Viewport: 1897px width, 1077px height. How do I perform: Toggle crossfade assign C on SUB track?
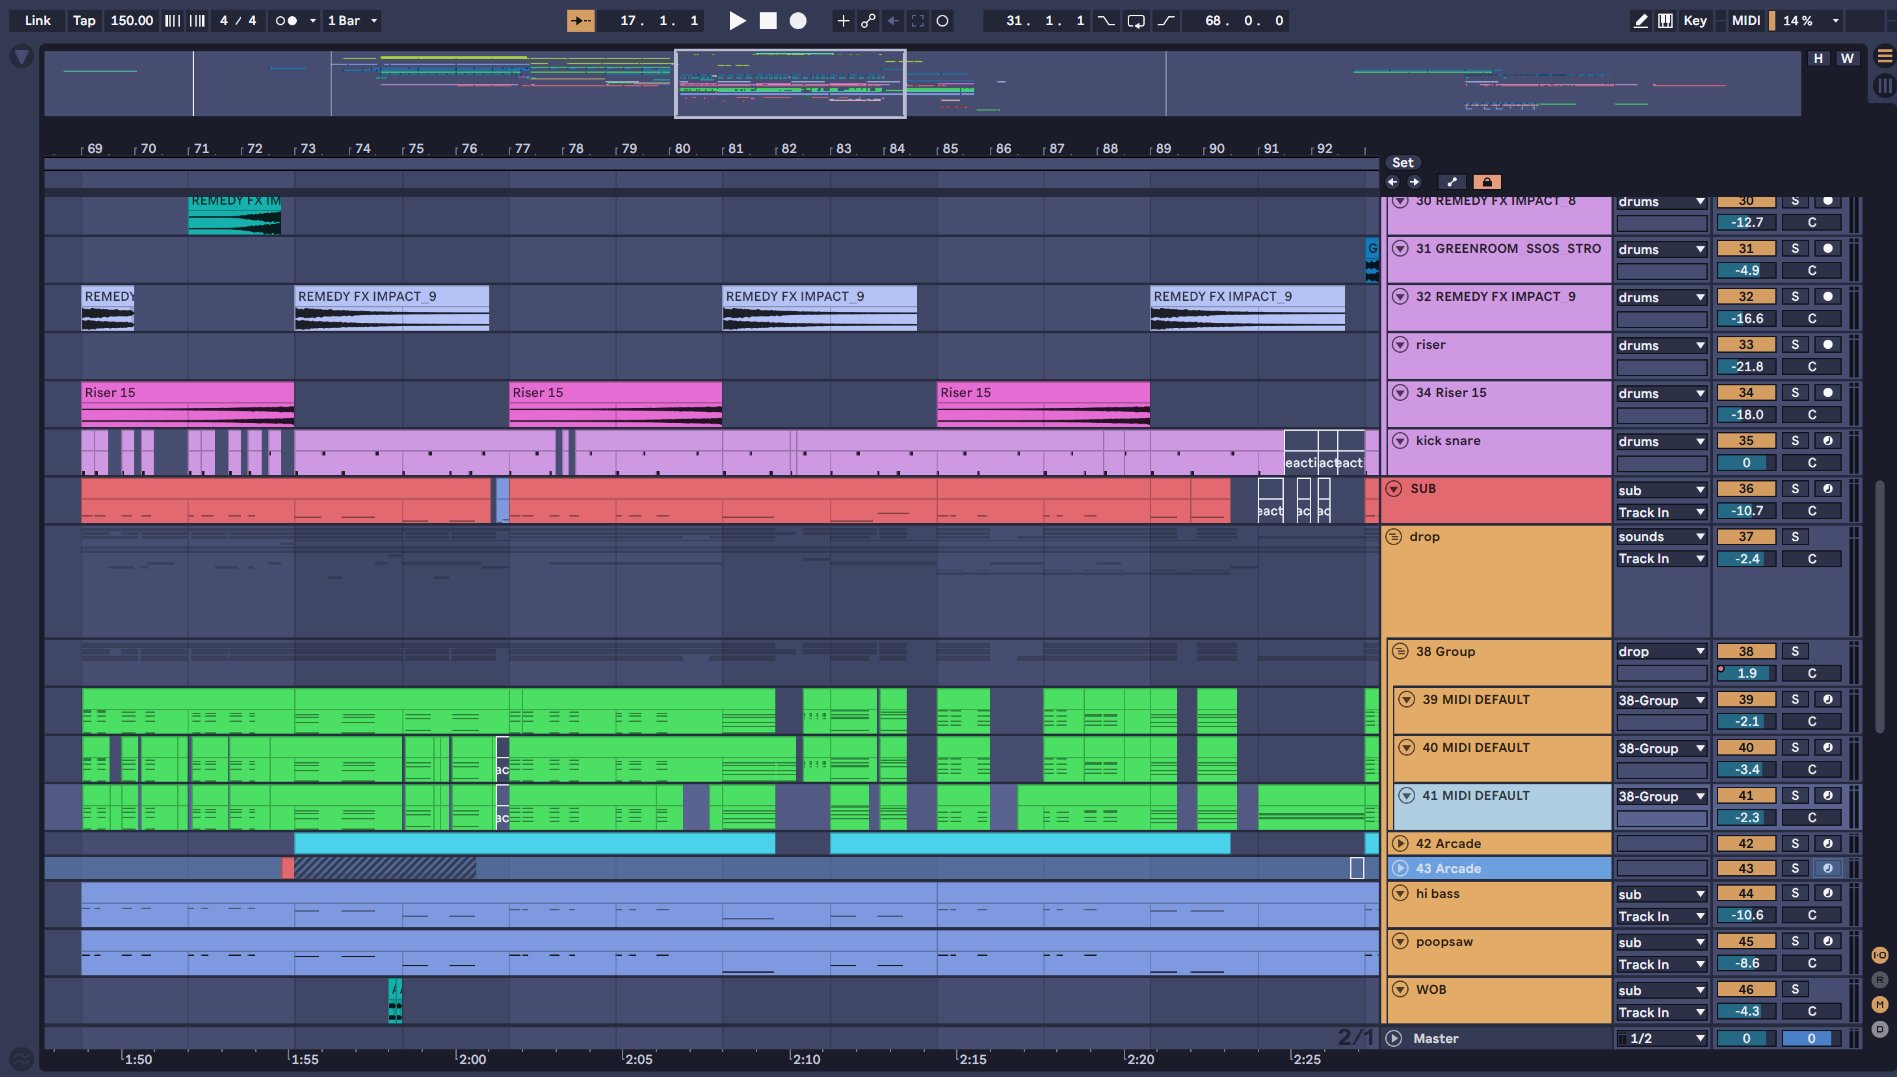(1813, 511)
